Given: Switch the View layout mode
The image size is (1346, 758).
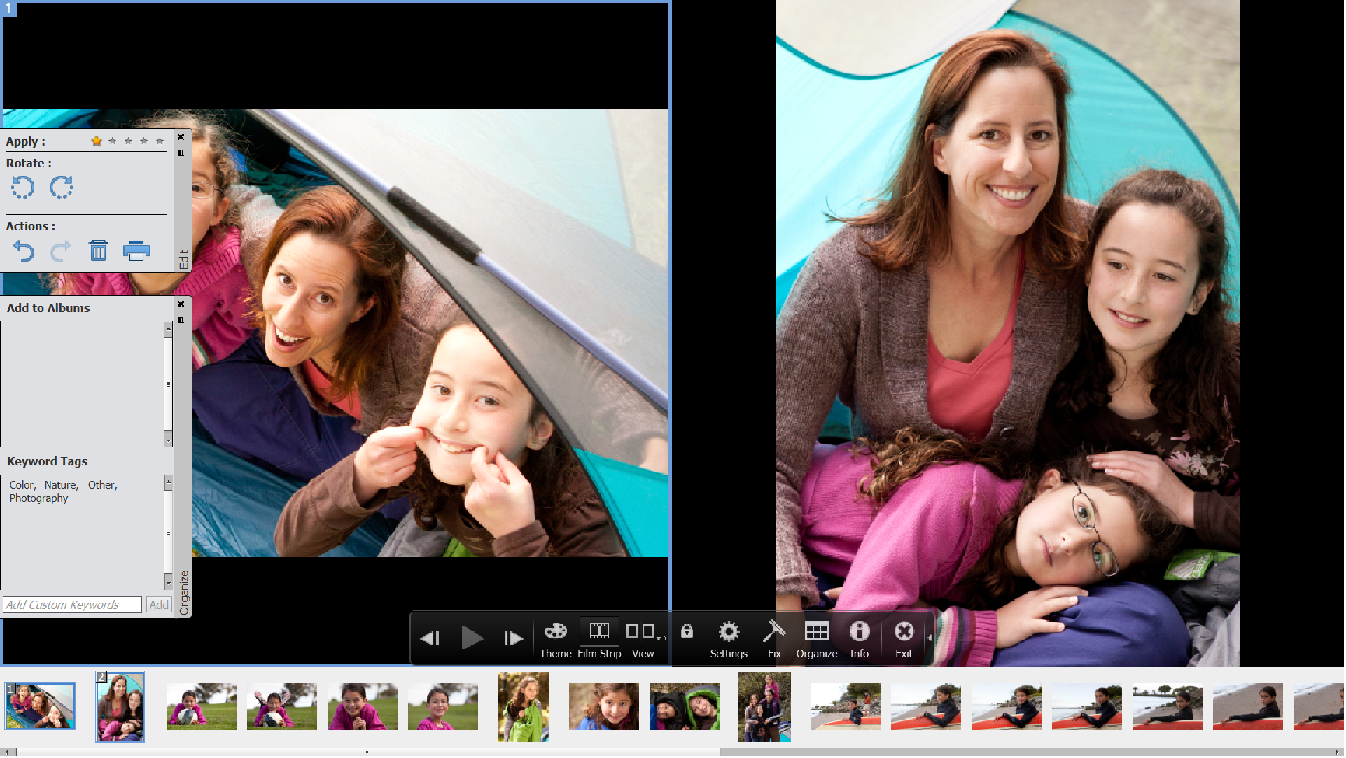Looking at the screenshot, I should coord(643,631).
